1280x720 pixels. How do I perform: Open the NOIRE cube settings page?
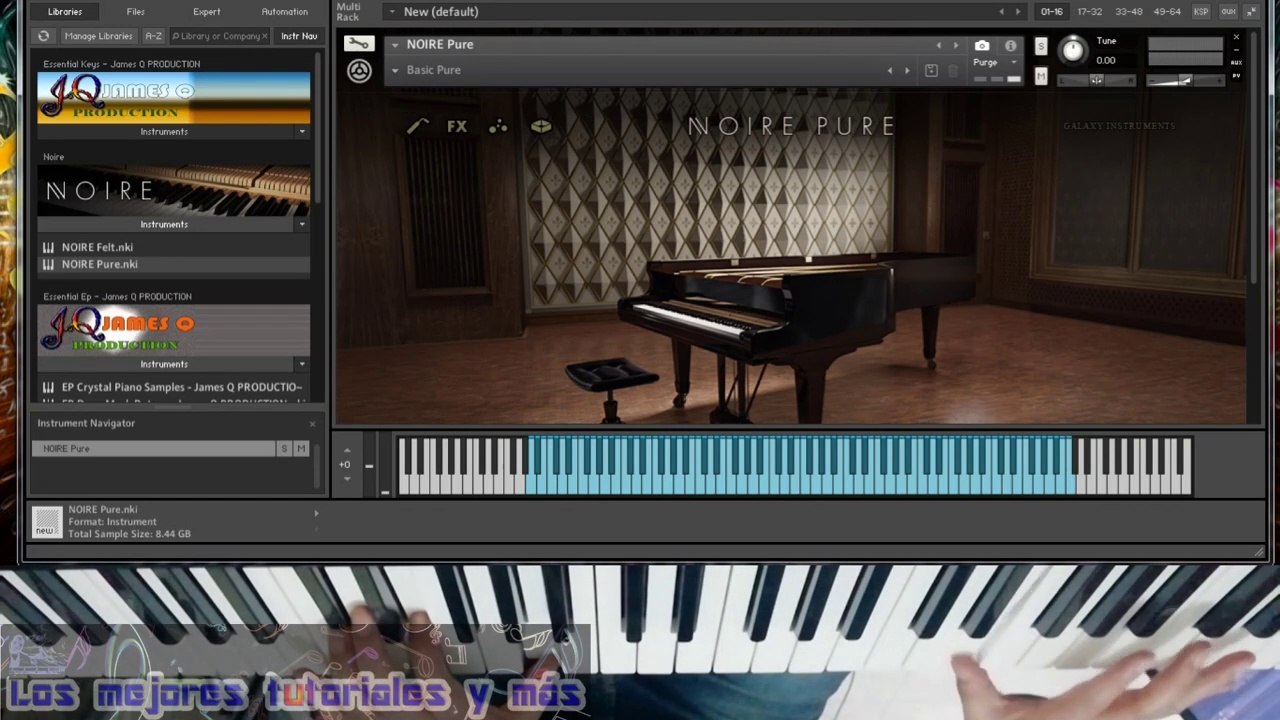click(541, 126)
